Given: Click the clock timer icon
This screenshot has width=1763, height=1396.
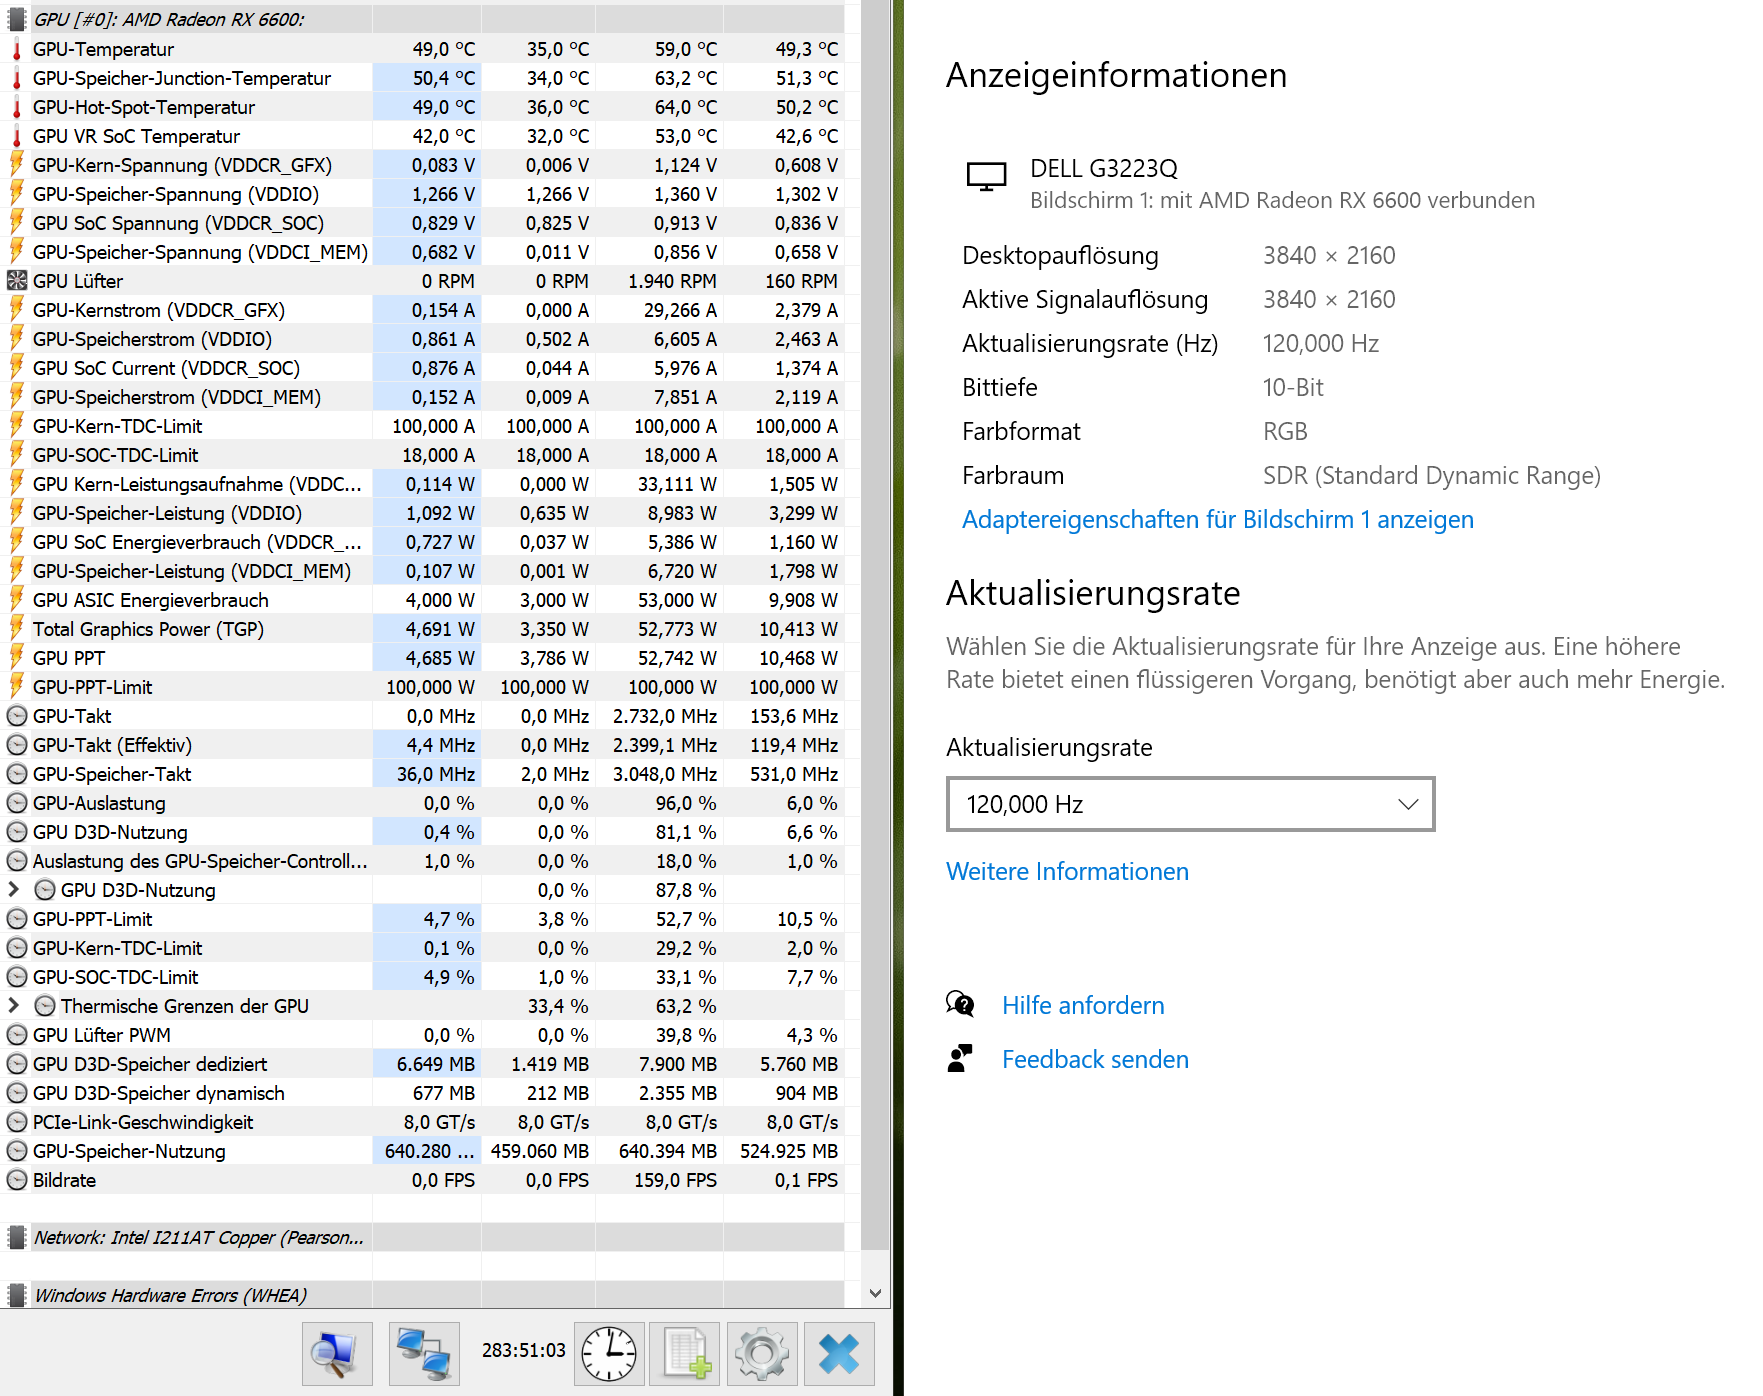Looking at the screenshot, I should pos(610,1354).
